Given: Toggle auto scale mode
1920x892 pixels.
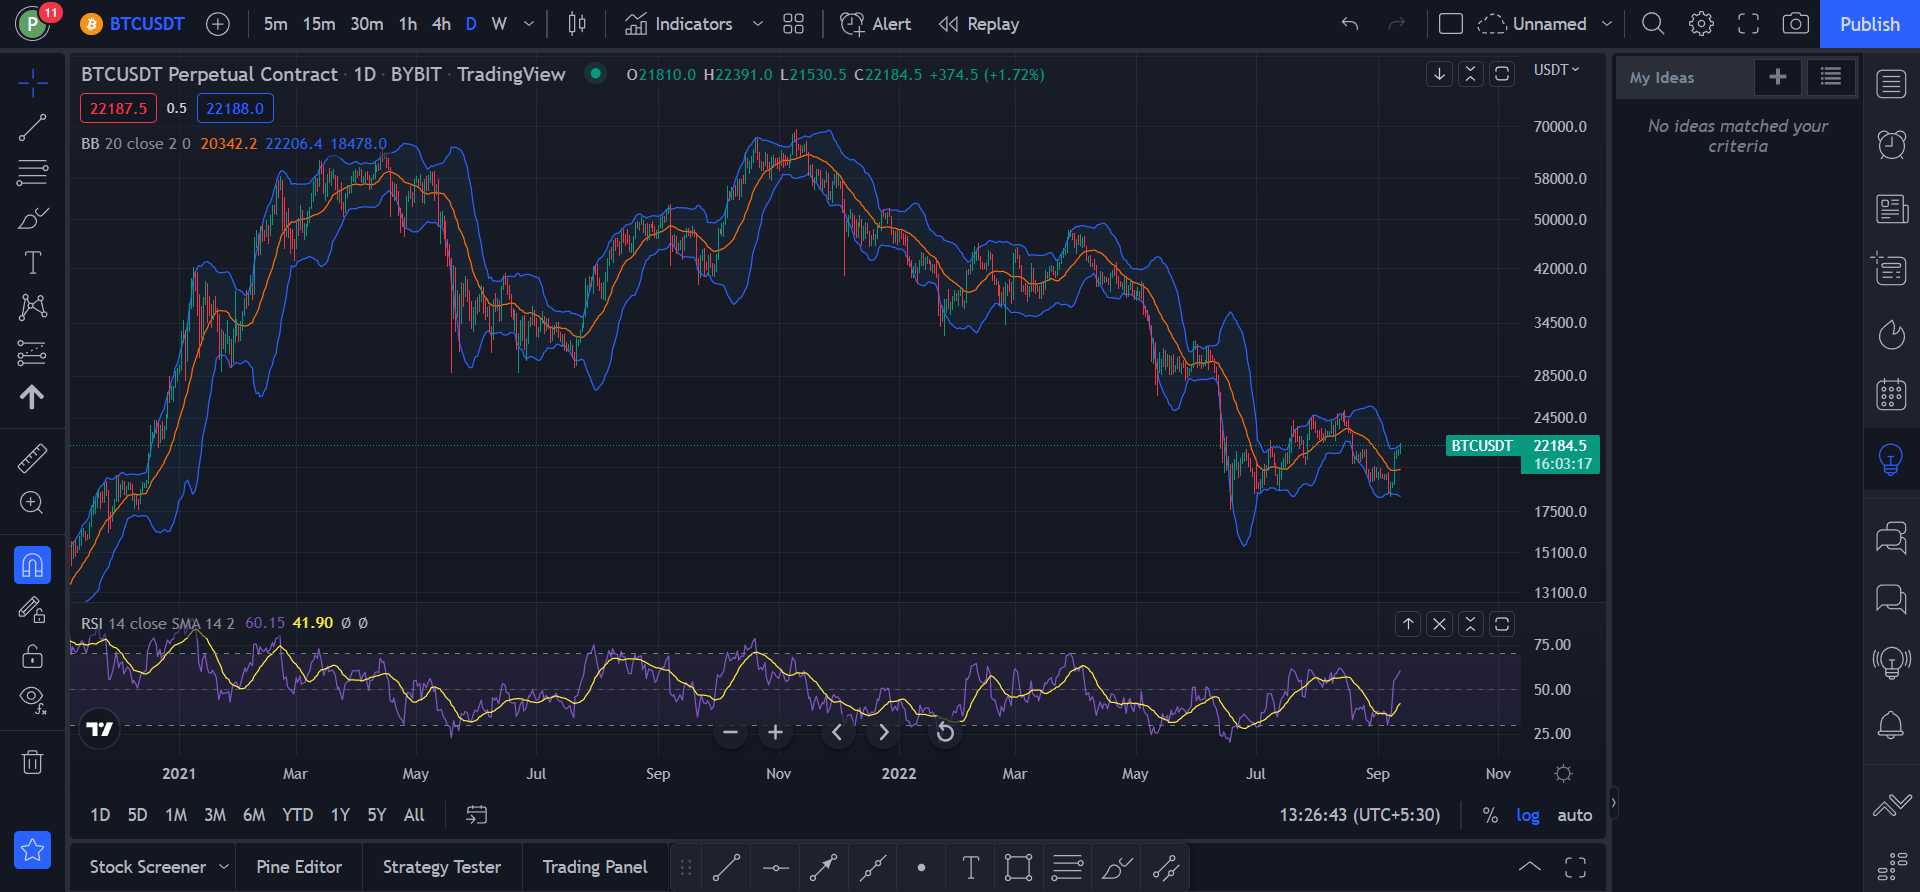Looking at the screenshot, I should click(1575, 815).
